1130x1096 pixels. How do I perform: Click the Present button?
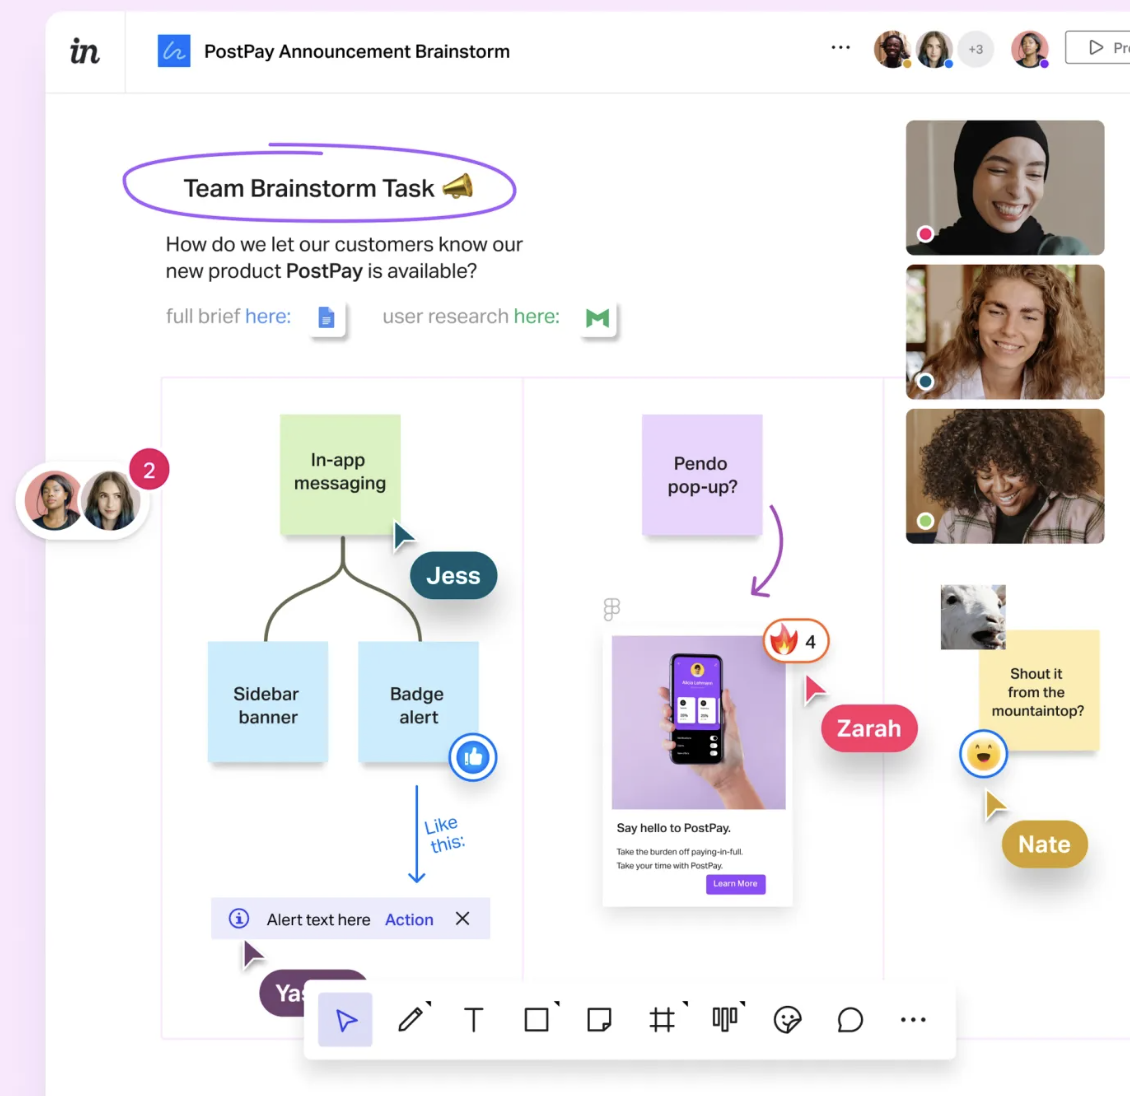click(x=1098, y=48)
